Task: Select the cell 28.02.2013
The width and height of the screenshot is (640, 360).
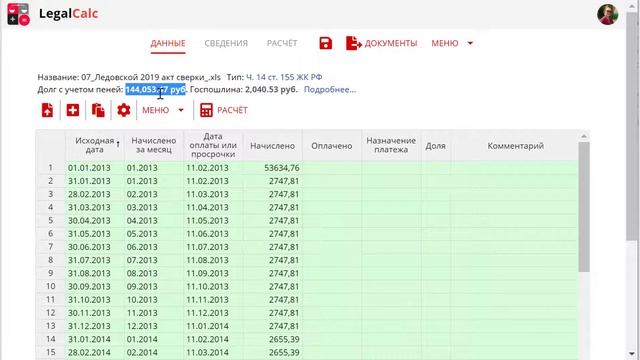Action: point(95,194)
